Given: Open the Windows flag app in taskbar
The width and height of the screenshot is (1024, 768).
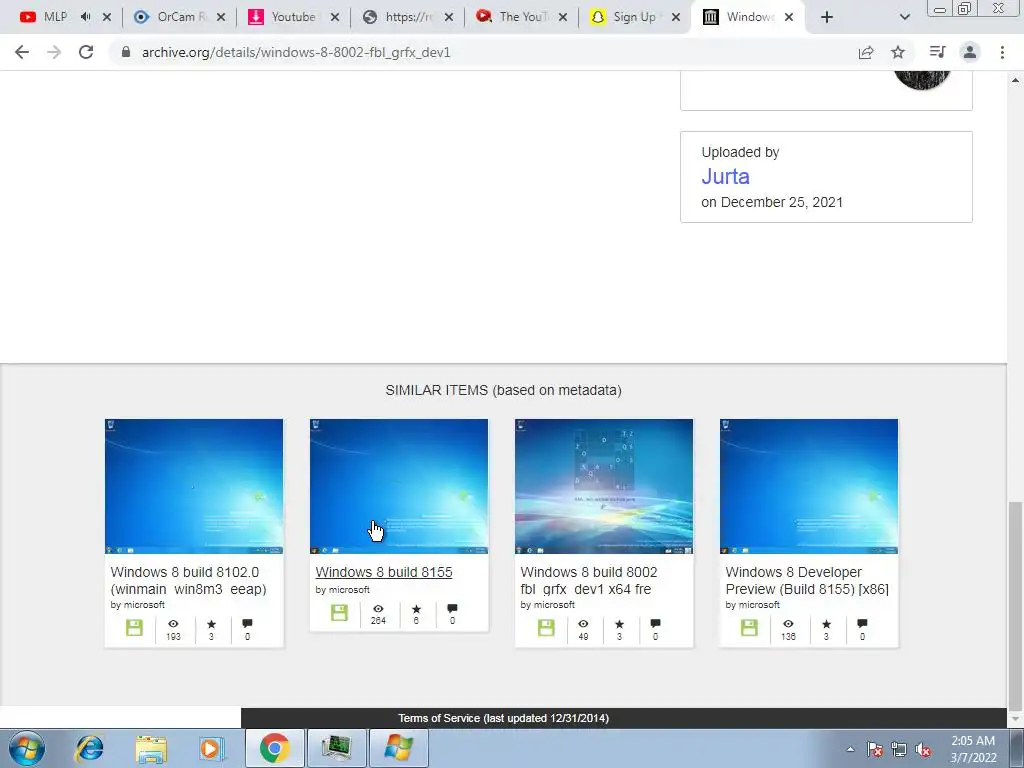Looking at the screenshot, I should (x=398, y=748).
